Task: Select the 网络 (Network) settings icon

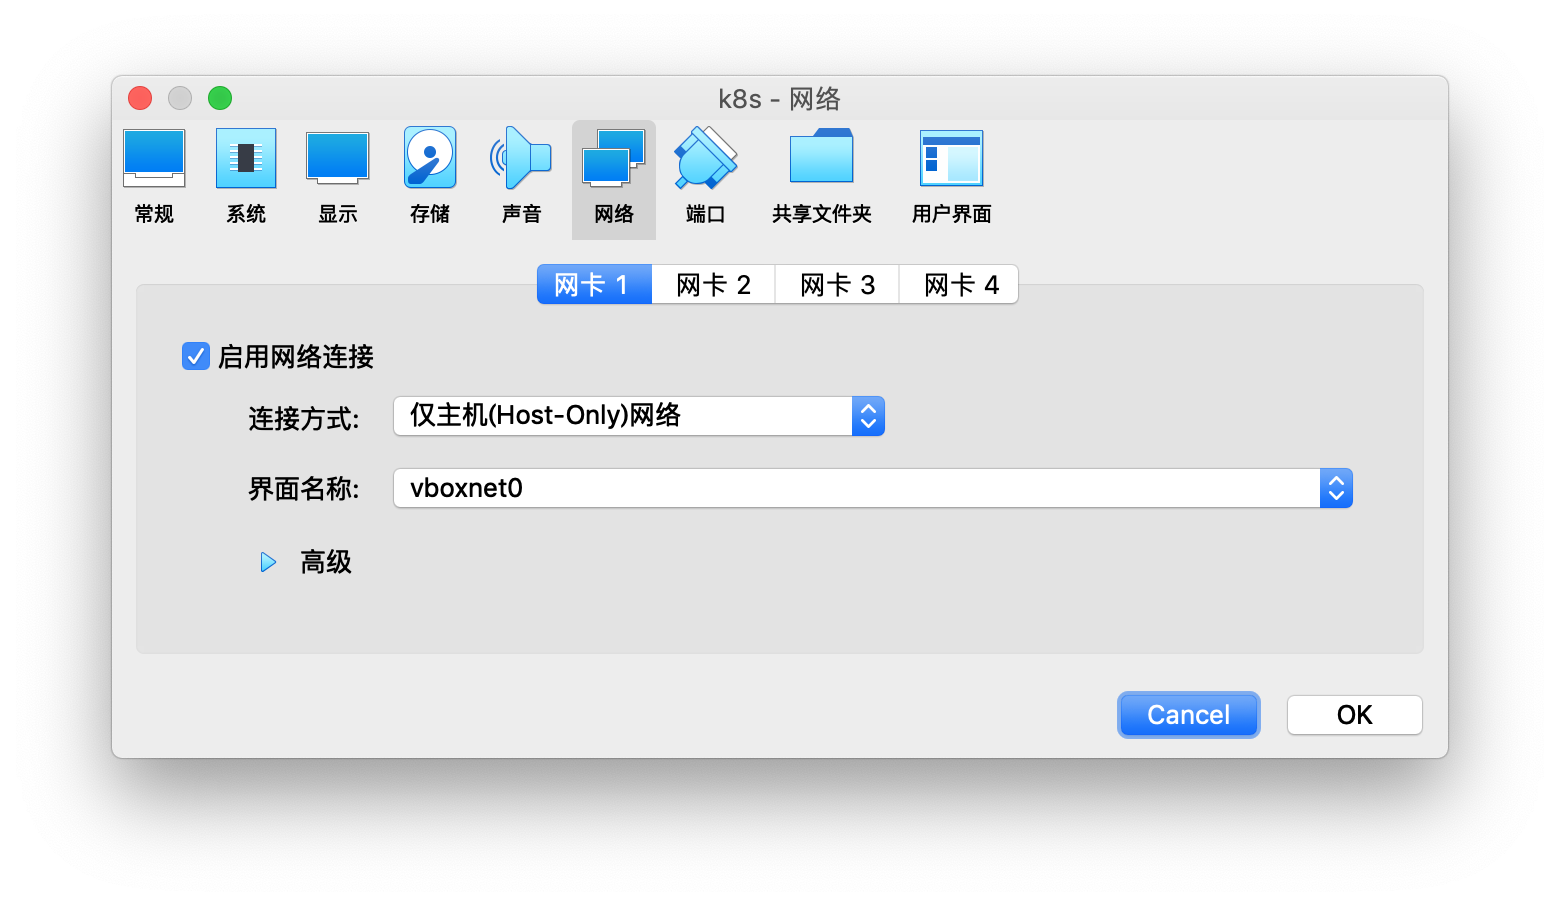Action: click(613, 178)
